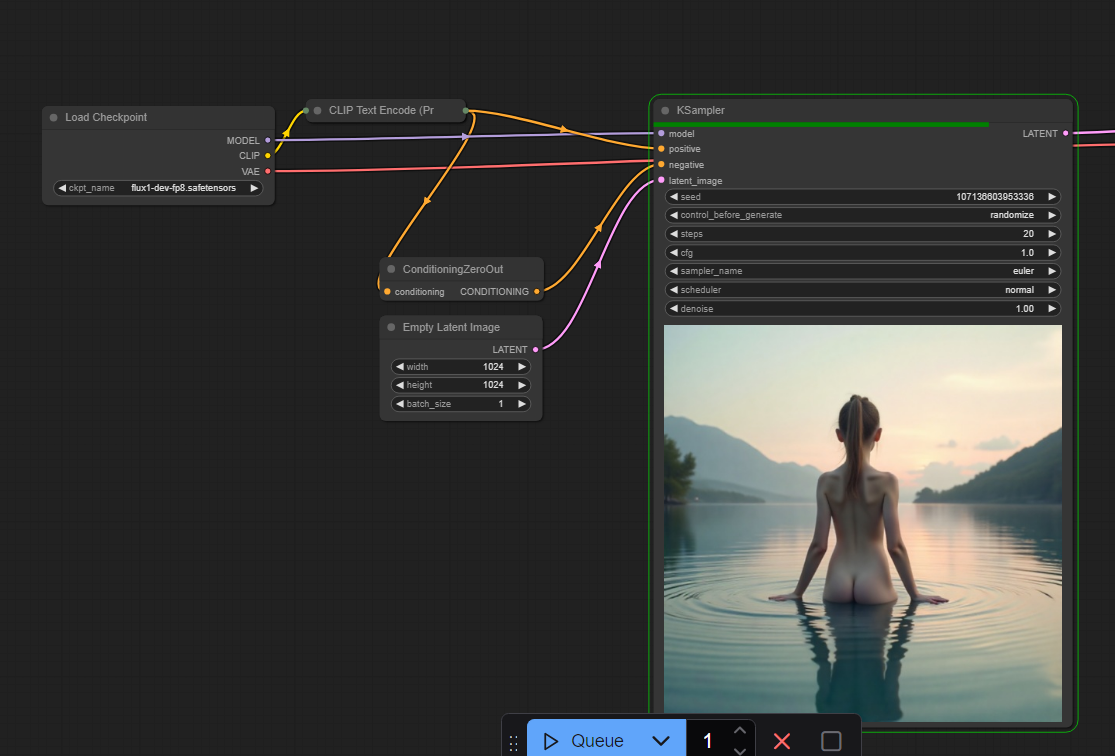Viewport: 1115px width, 756px height.
Task: Open the ckpt_name flux1-dev-fp8.safetensors selector
Action: [x=158, y=188]
